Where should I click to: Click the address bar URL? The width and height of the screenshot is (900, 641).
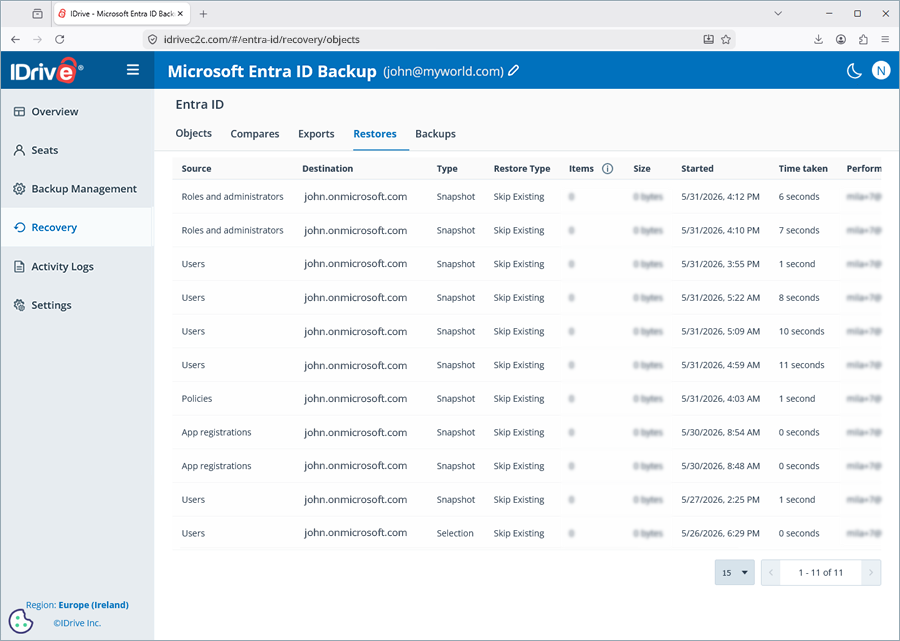pos(262,40)
